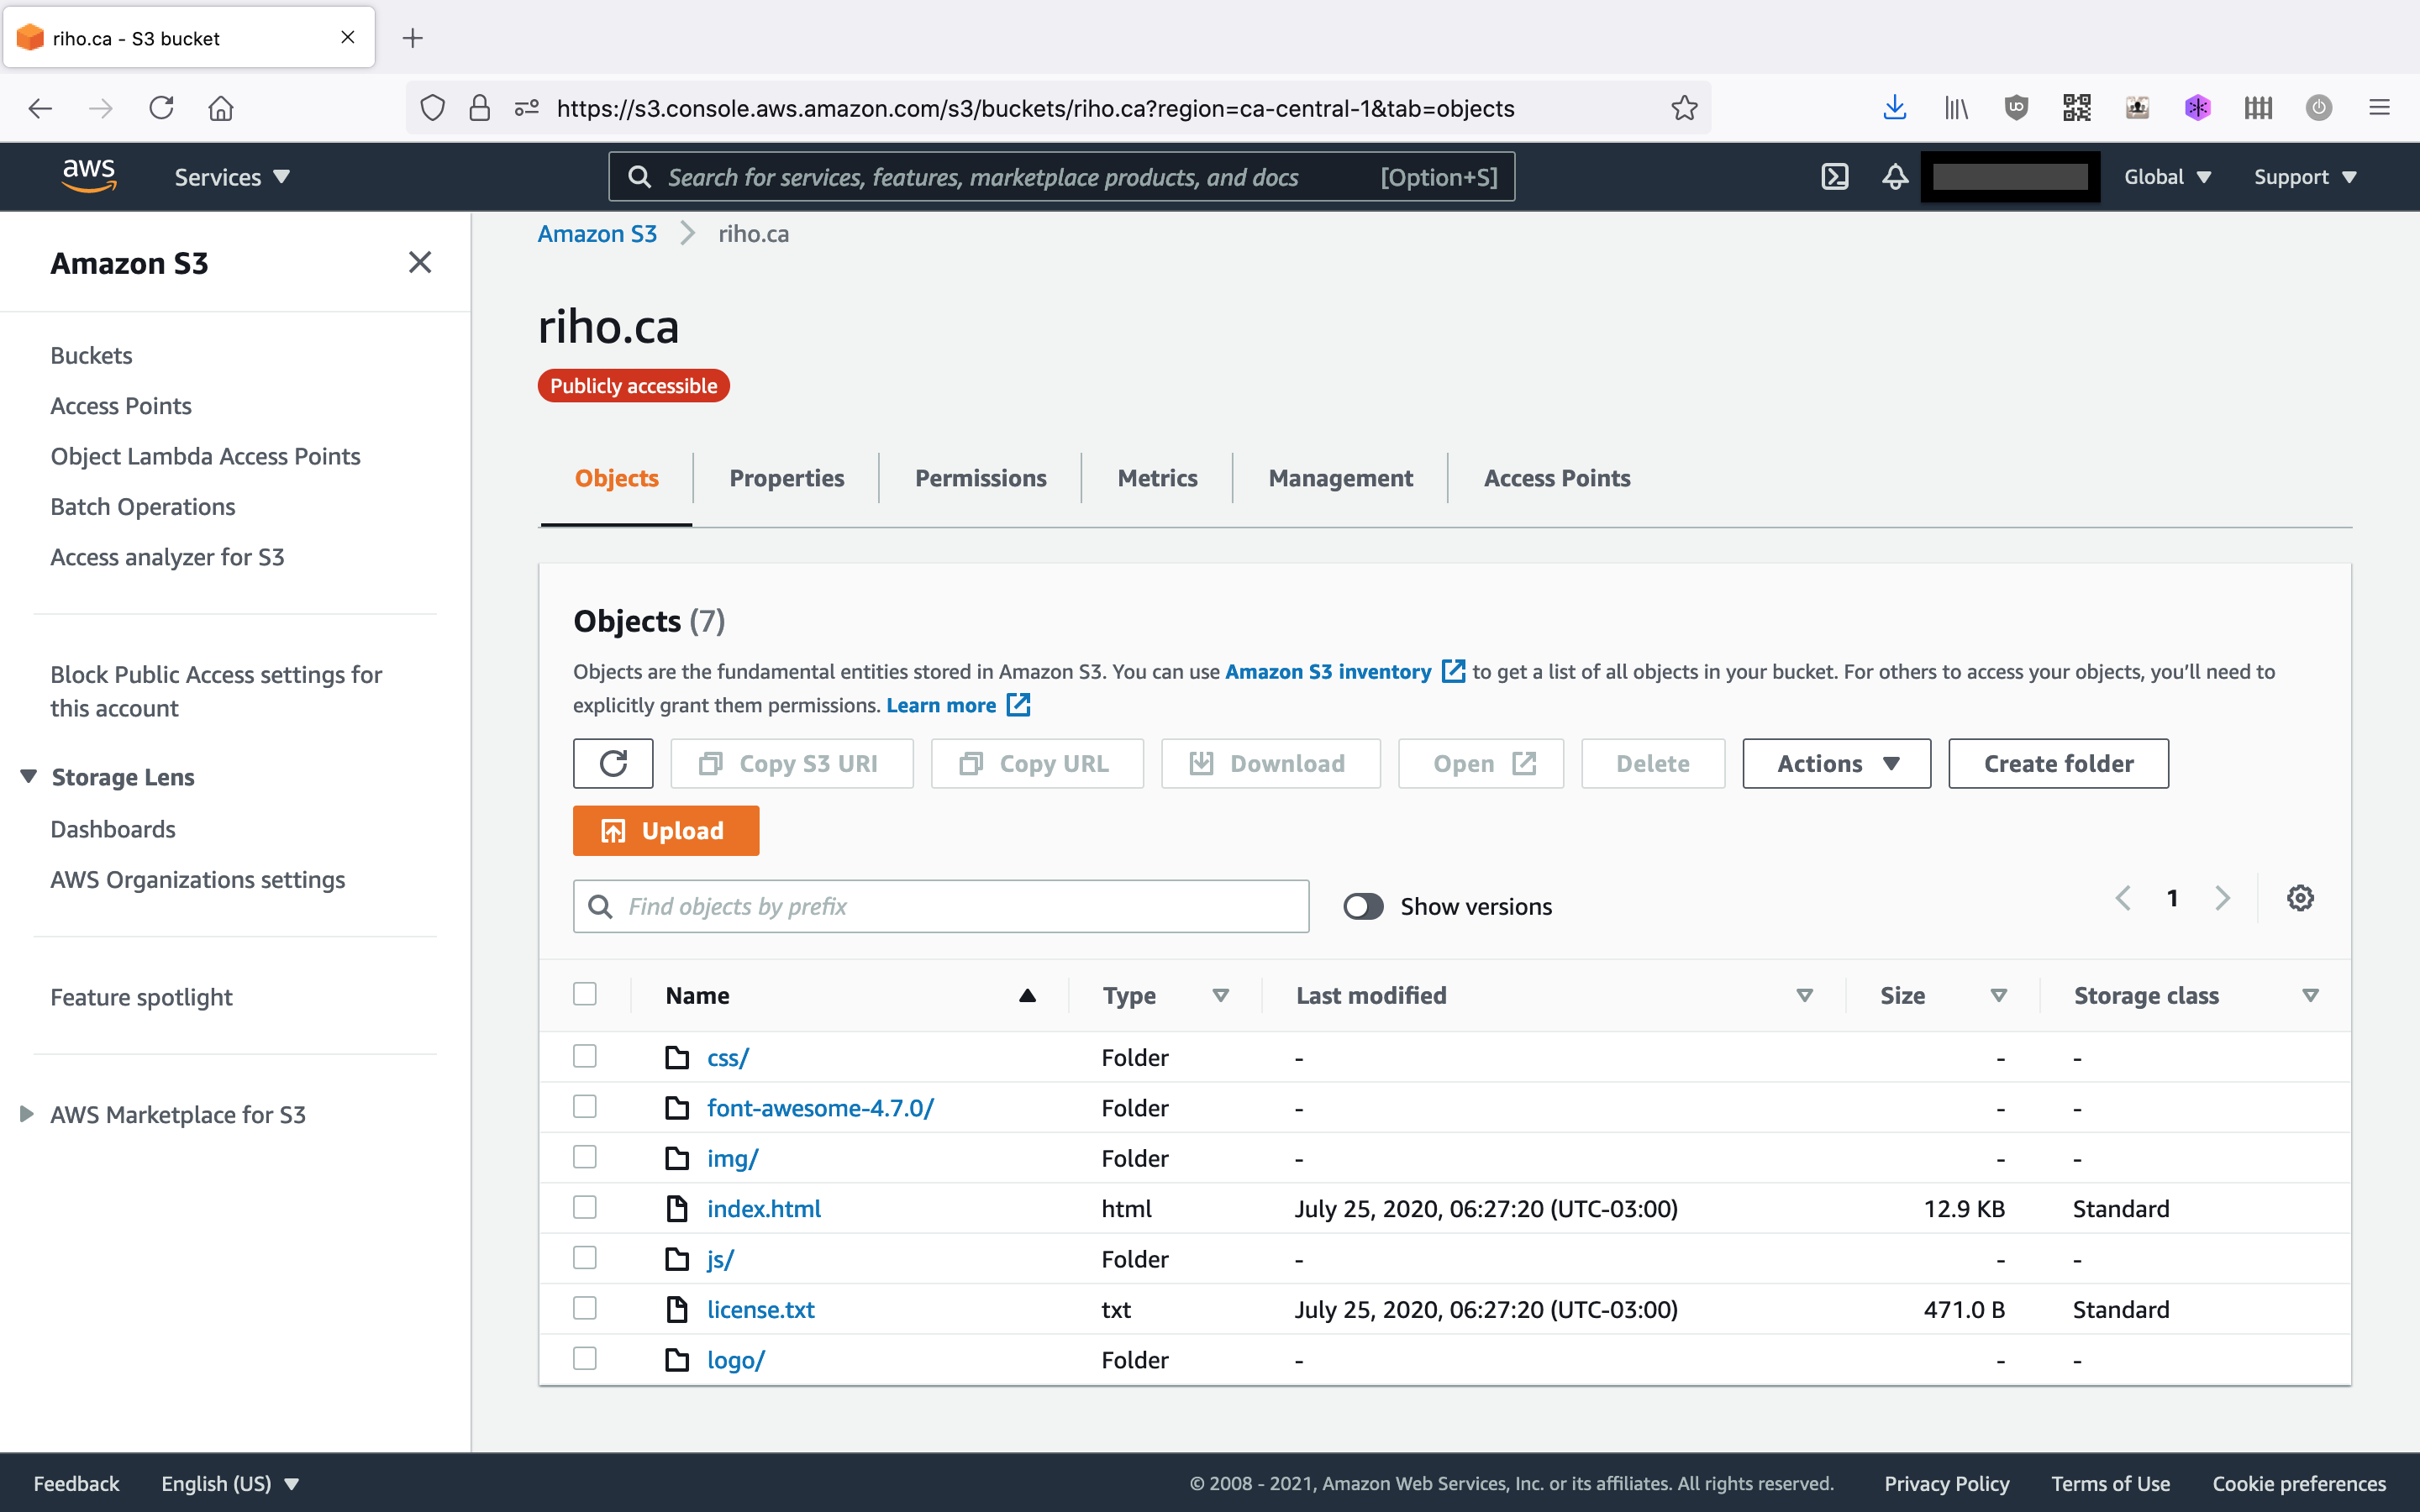Check the index.html checkbox
This screenshot has width=2420, height=1512.
585,1207
